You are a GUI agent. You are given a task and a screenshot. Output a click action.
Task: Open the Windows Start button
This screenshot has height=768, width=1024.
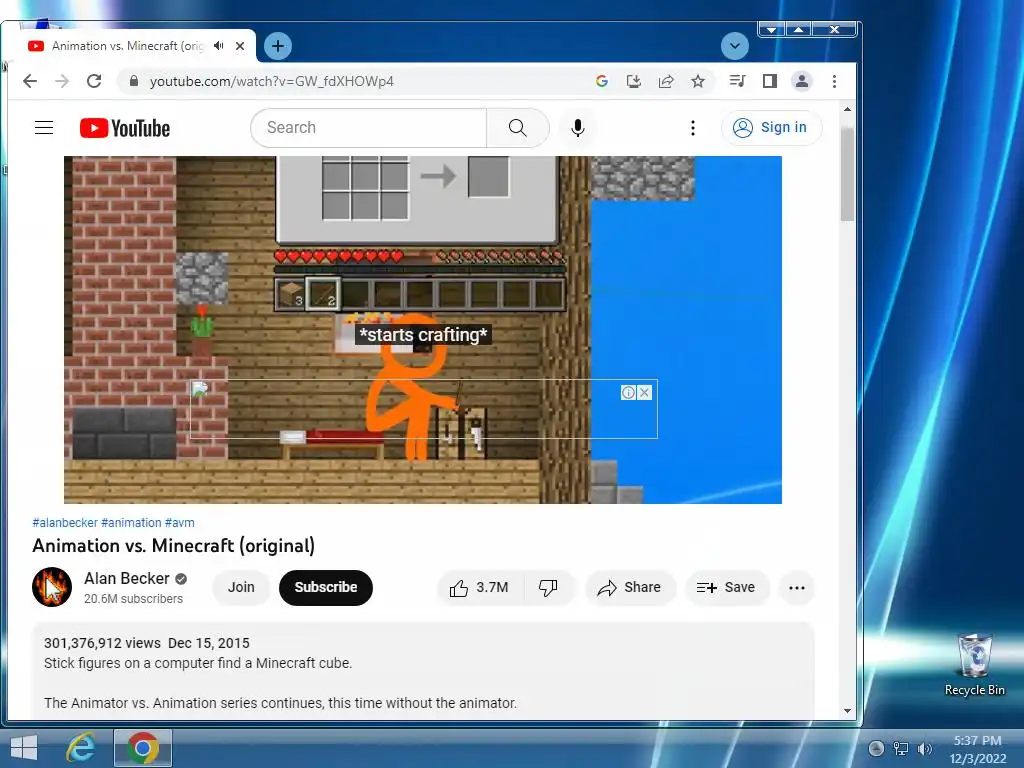24,748
